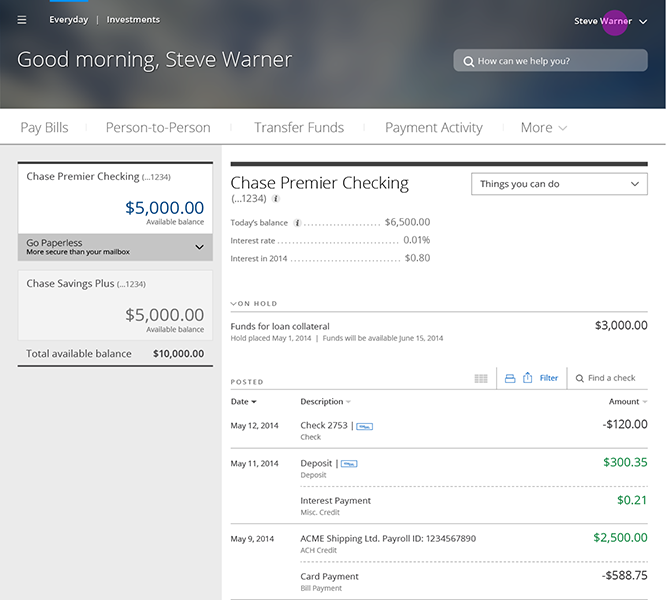Open the hamburger menu icon

click(22, 20)
